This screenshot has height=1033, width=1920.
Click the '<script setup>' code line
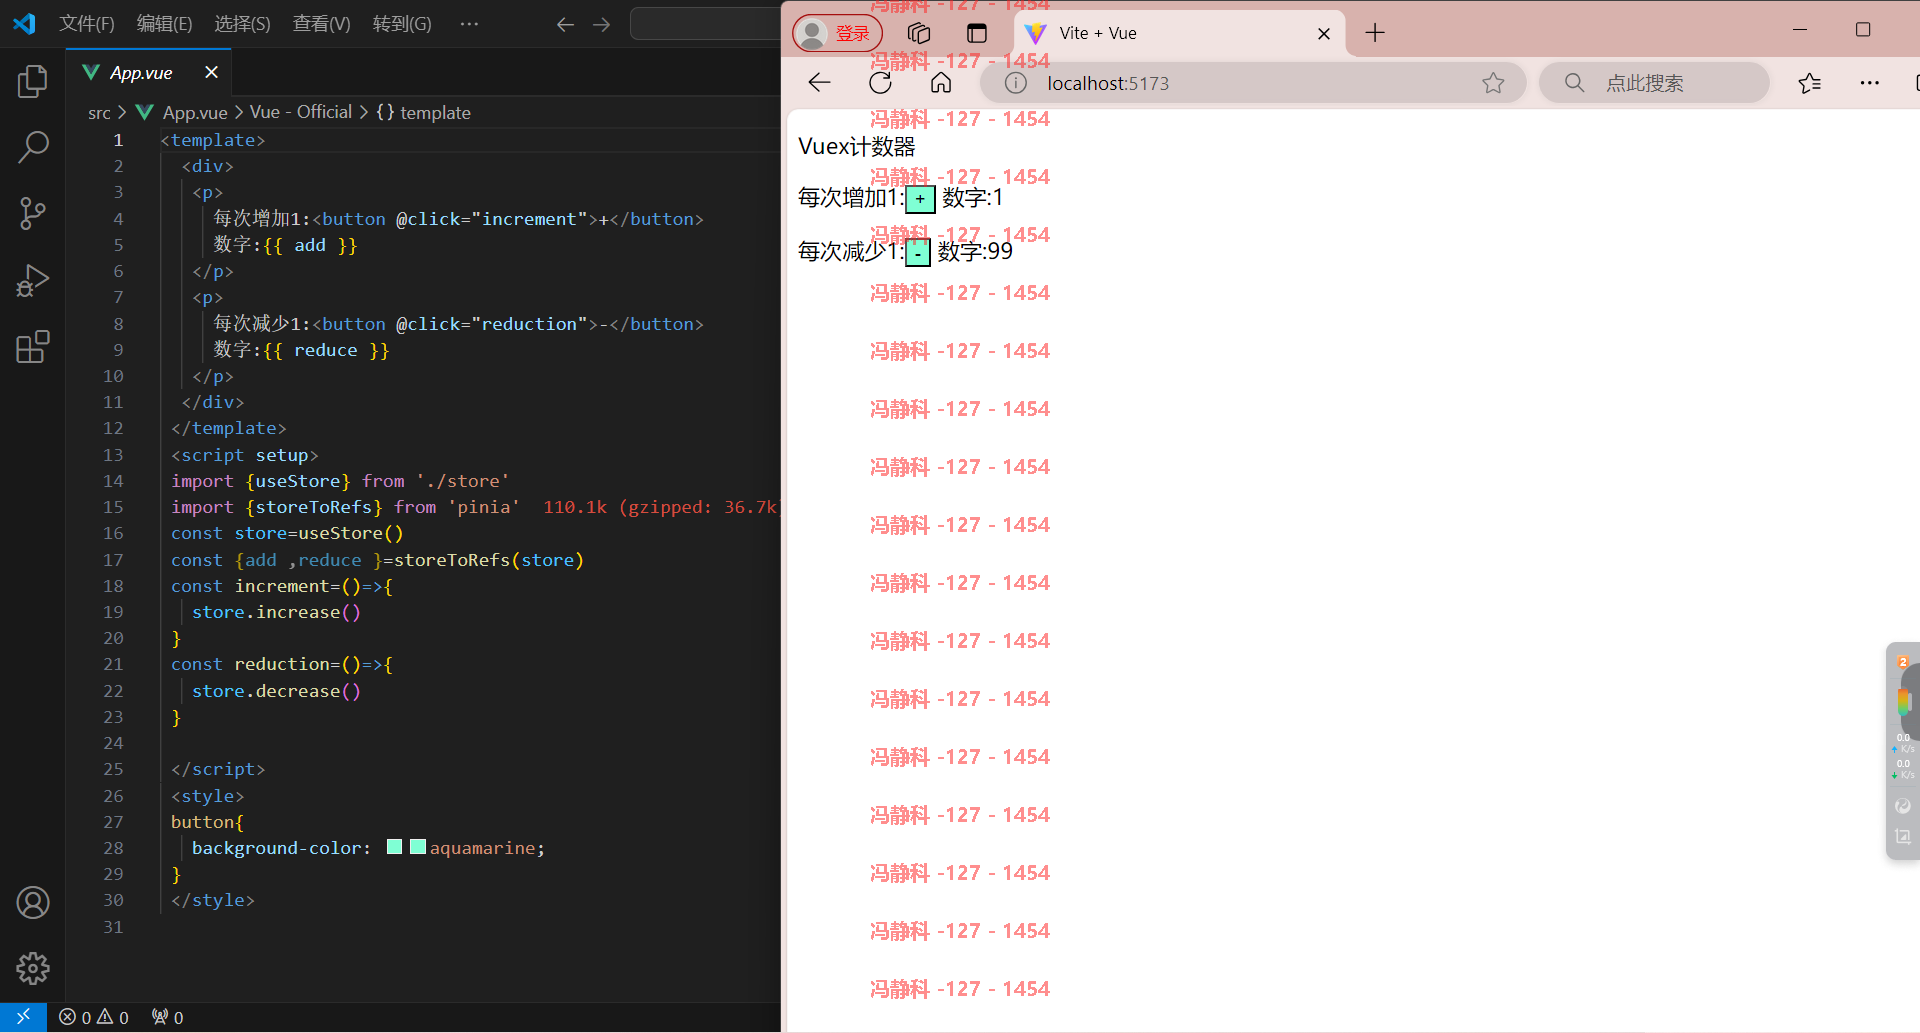(244, 455)
